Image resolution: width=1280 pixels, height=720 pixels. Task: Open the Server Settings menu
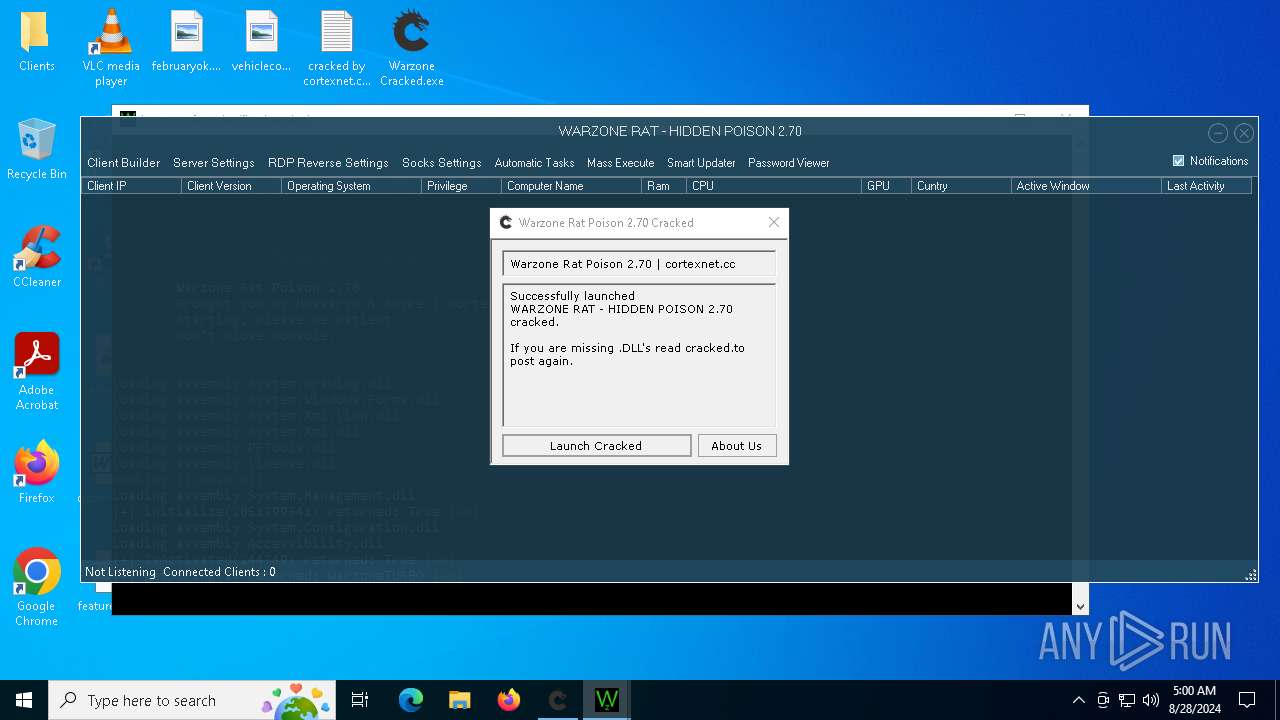tap(213, 163)
